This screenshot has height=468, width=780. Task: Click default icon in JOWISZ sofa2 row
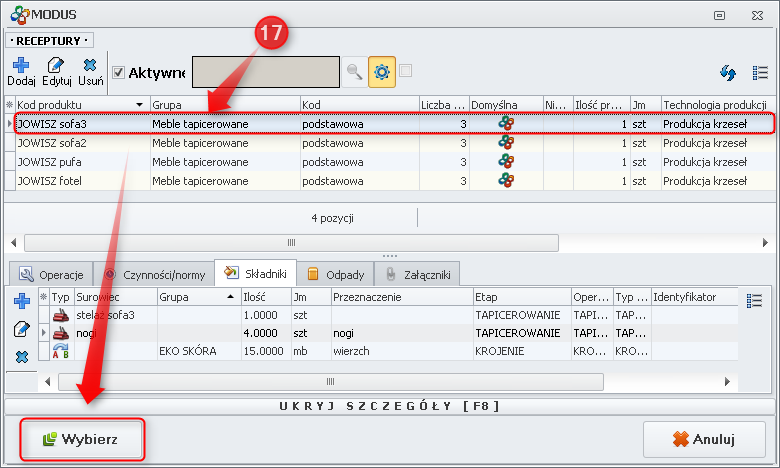tap(506, 142)
